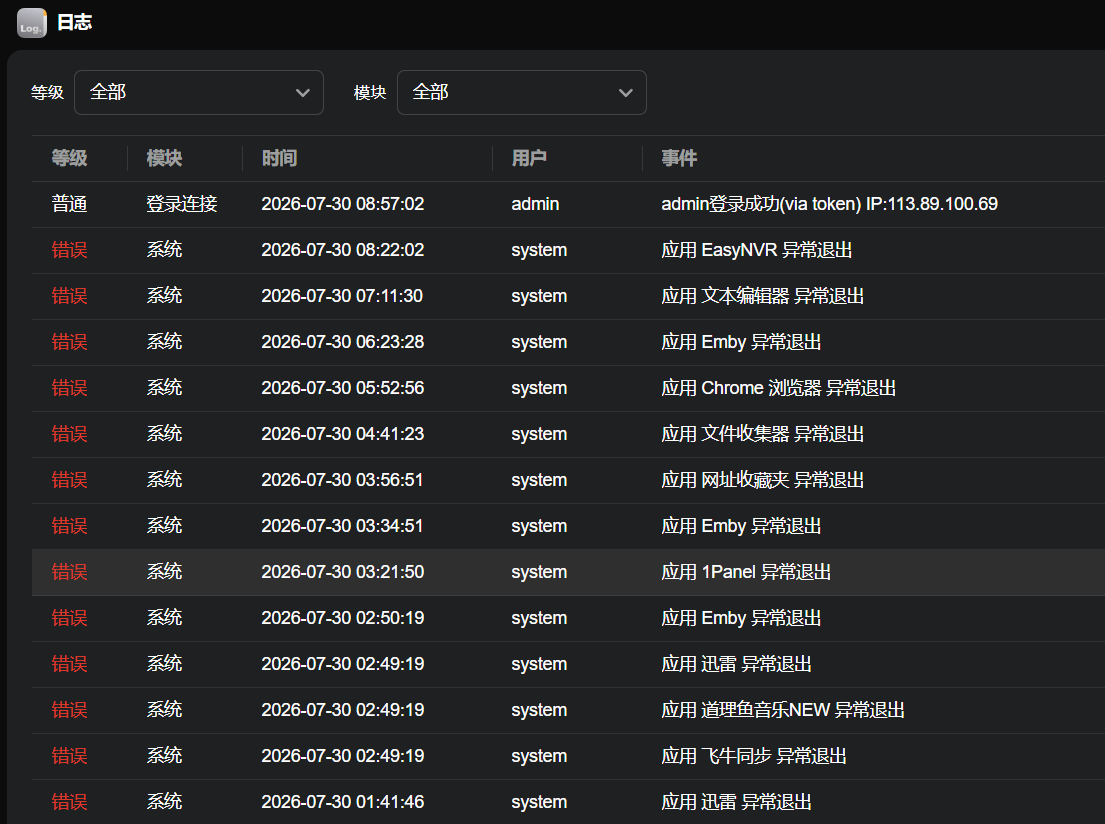The height and width of the screenshot is (824, 1105).
Task: Select the Chrome 浏览器 异常退出 log row
Action: point(568,388)
